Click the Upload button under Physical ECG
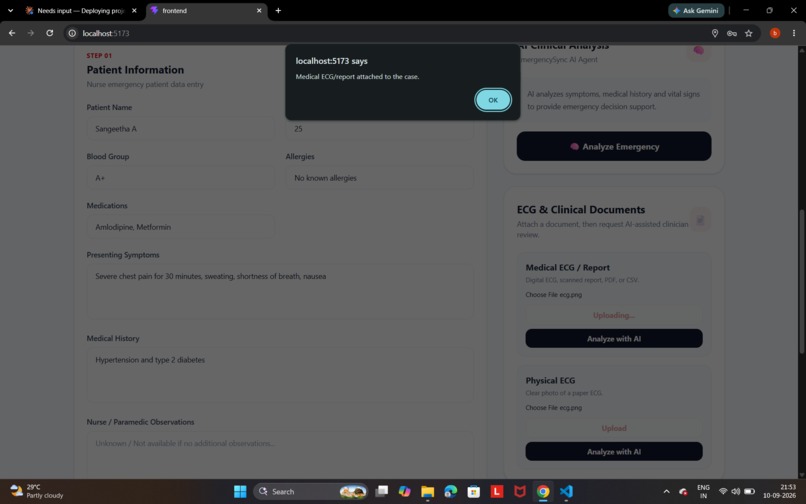Image resolution: width=806 pixels, height=504 pixels. pos(614,428)
